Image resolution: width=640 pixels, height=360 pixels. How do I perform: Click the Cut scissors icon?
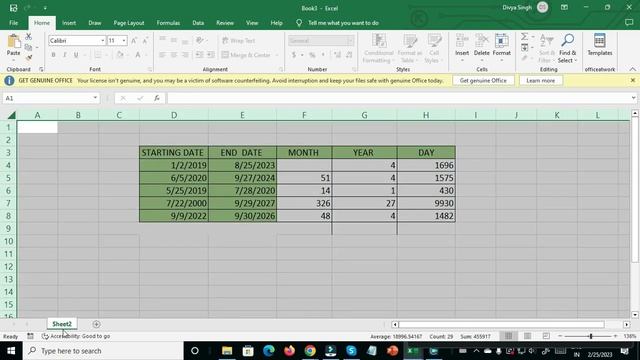point(28,37)
